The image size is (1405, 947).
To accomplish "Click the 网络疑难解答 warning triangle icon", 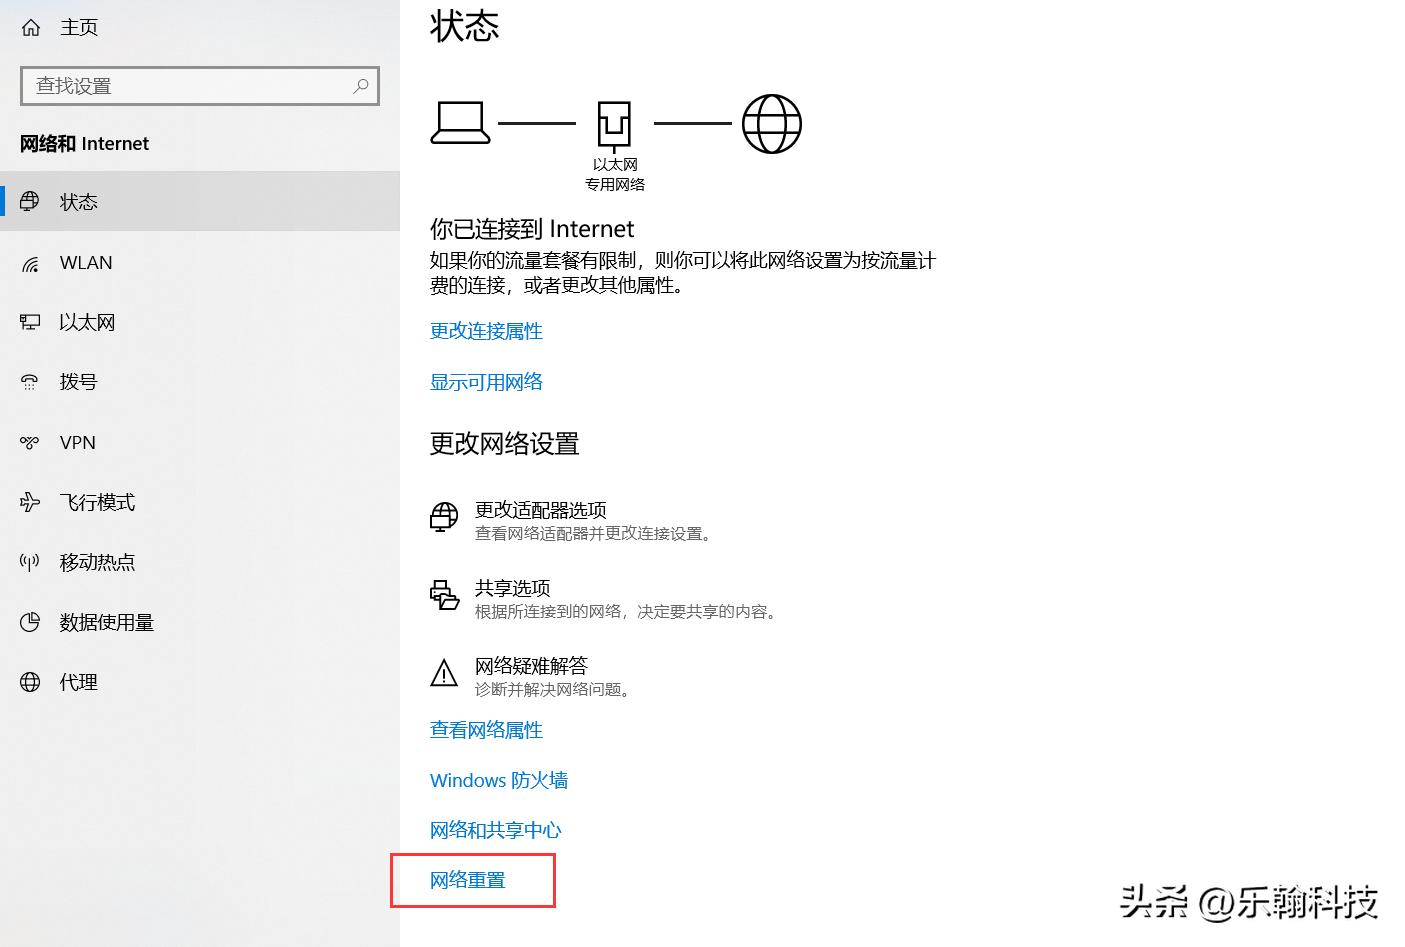I will 443,674.
